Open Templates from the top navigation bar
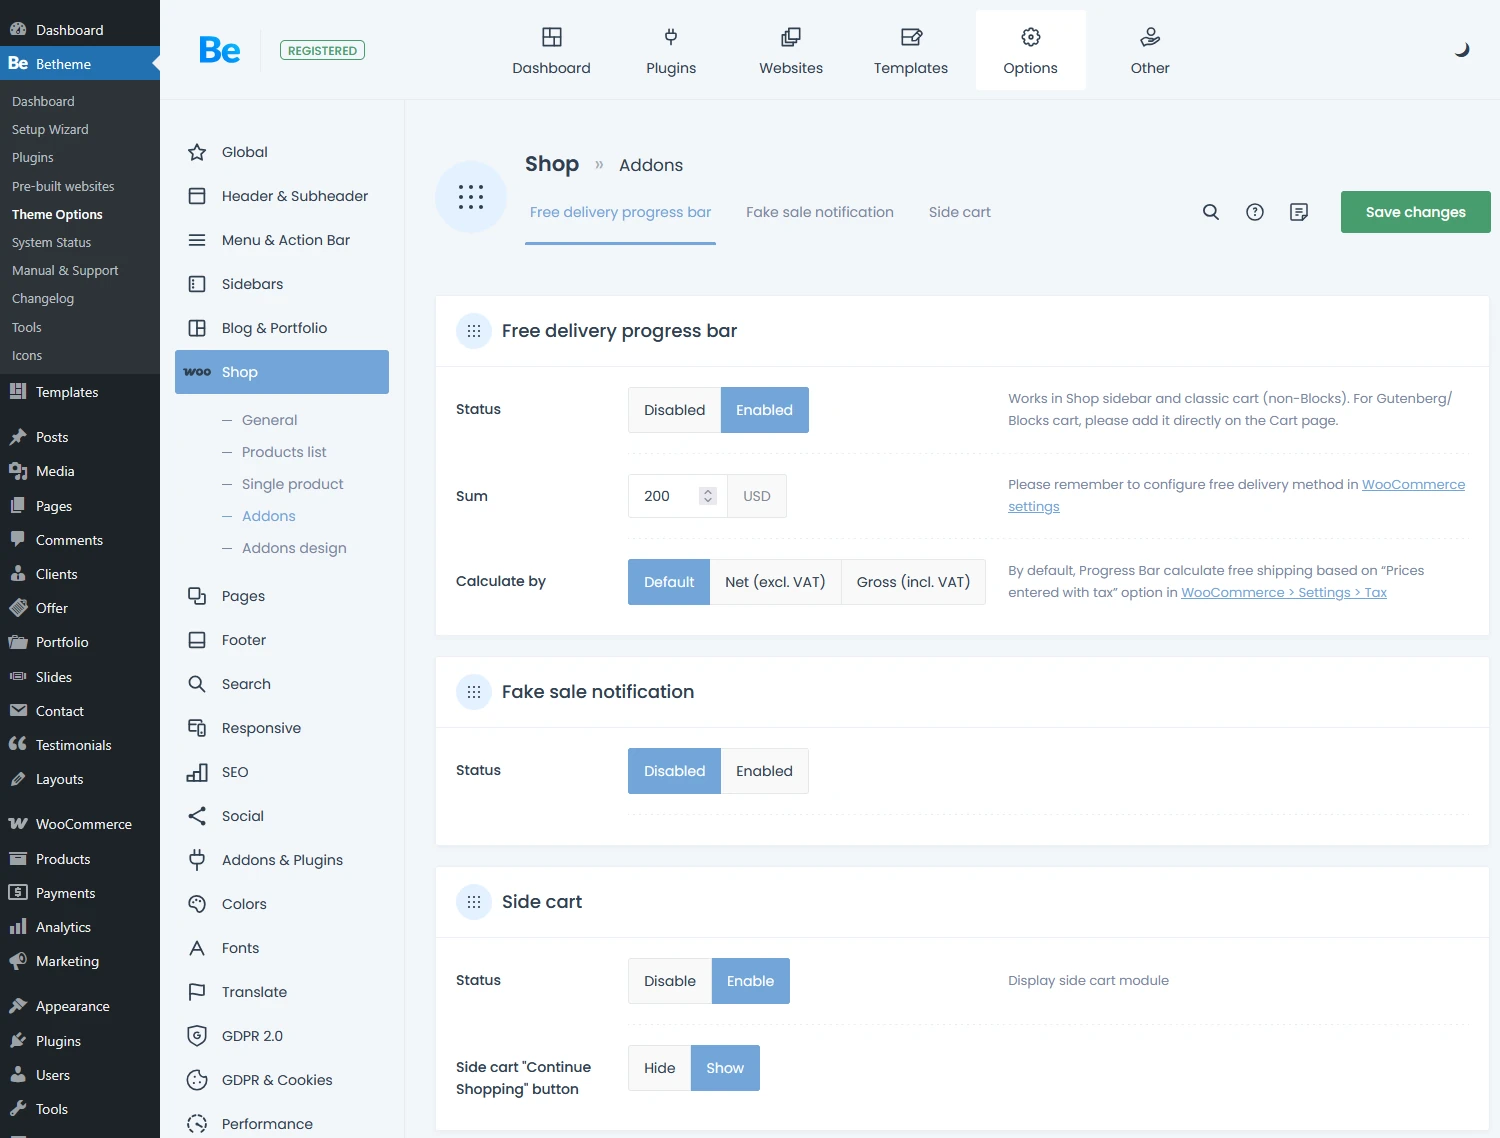Viewport: 1500px width, 1138px height. (x=910, y=50)
